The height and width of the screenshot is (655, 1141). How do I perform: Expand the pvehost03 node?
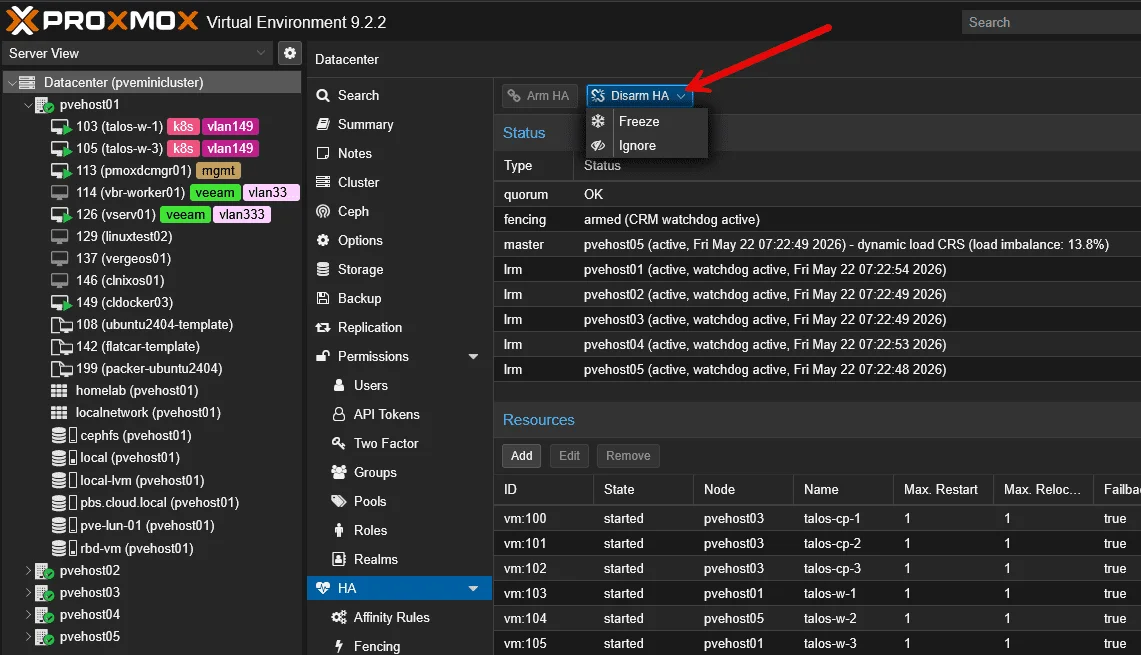(28, 592)
